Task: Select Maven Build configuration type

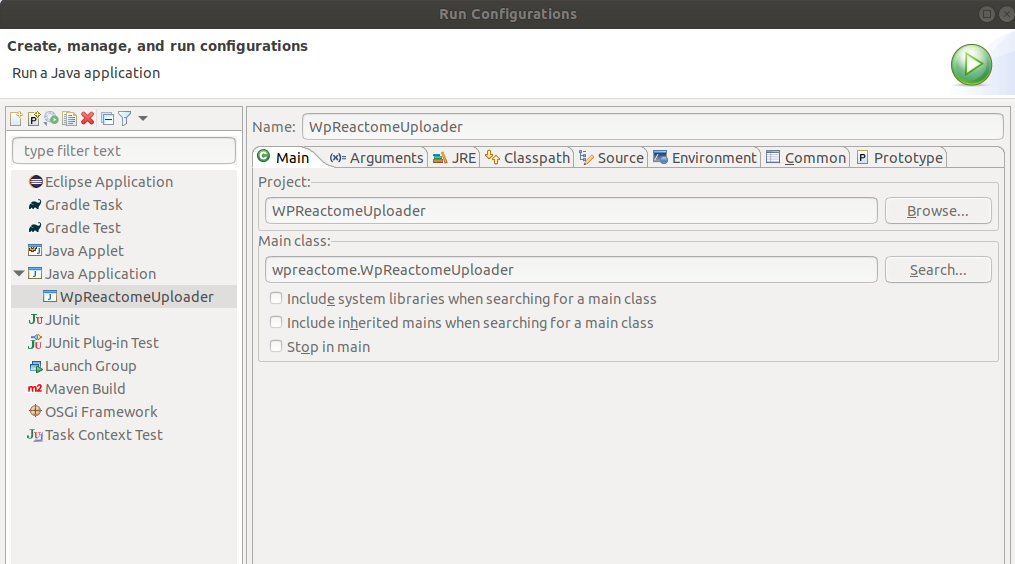Action: [85, 389]
